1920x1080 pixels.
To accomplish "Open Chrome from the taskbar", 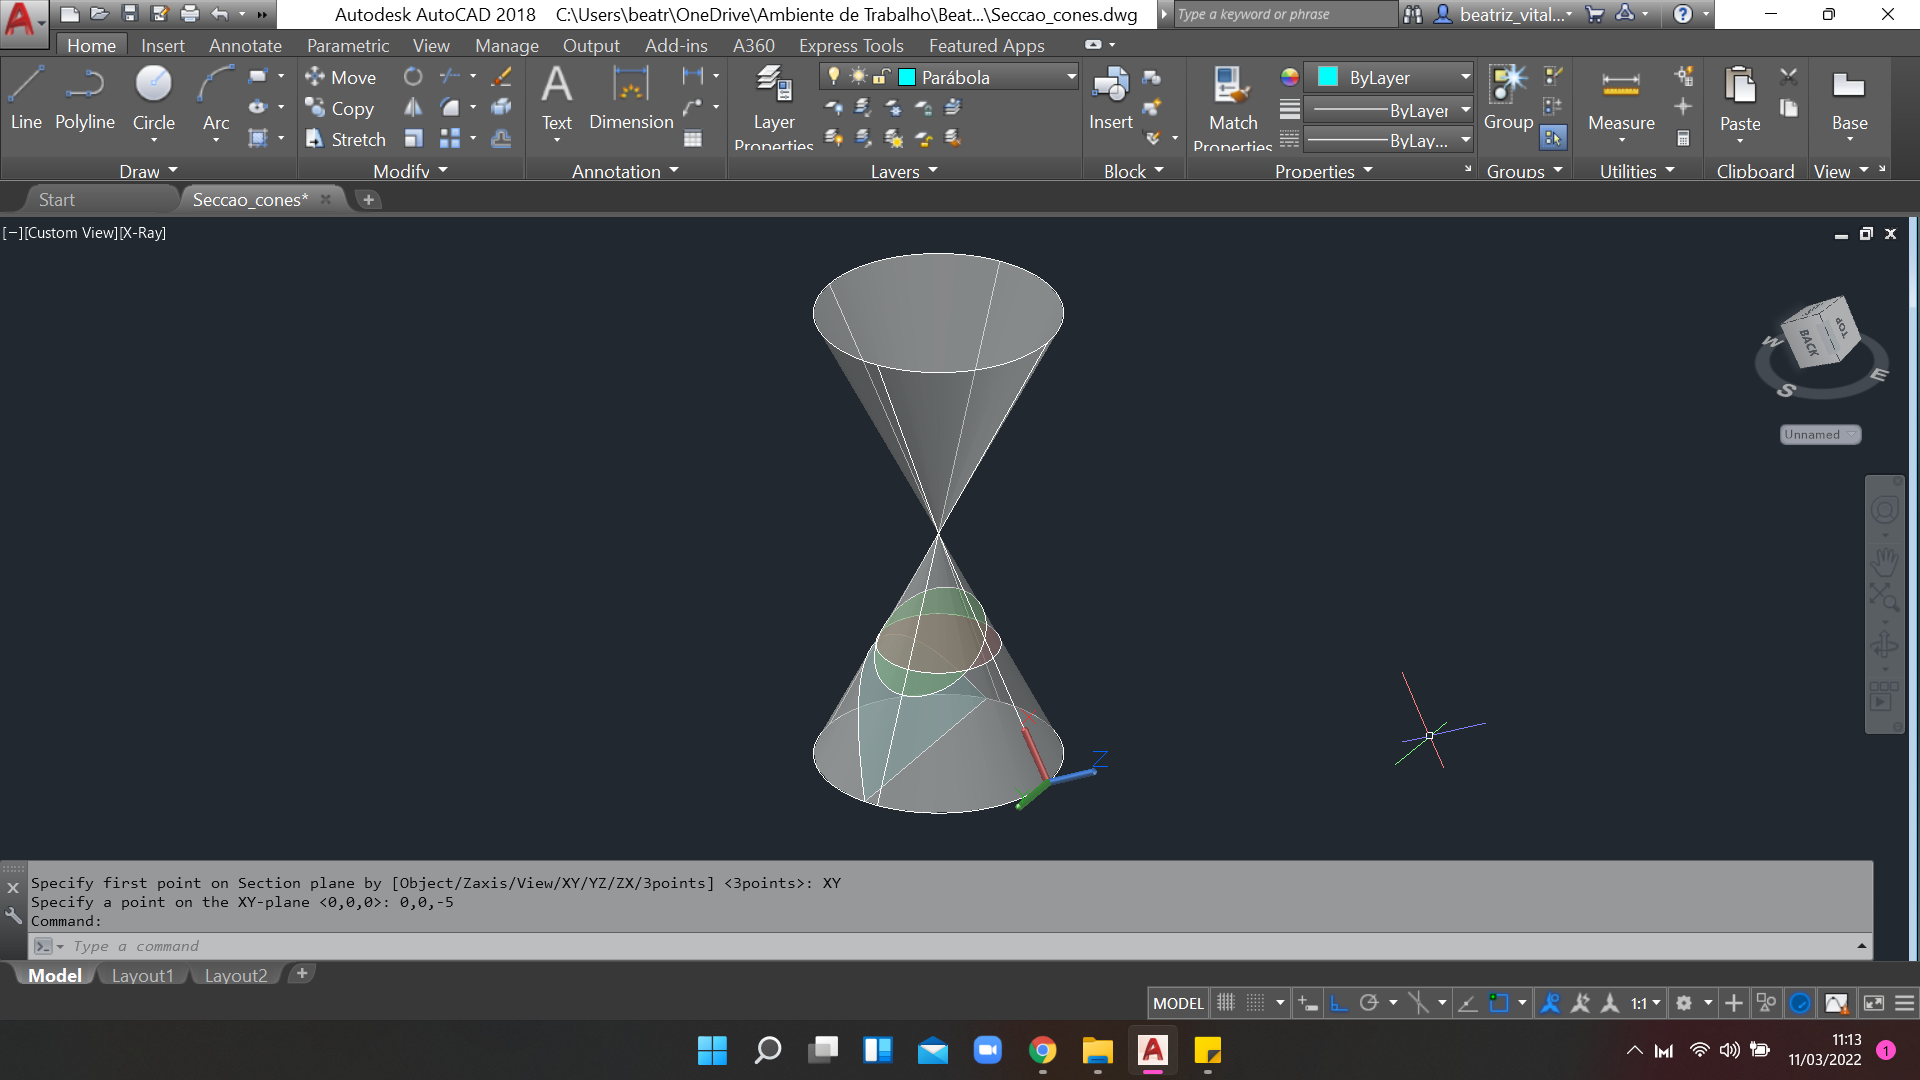I will click(1042, 1050).
